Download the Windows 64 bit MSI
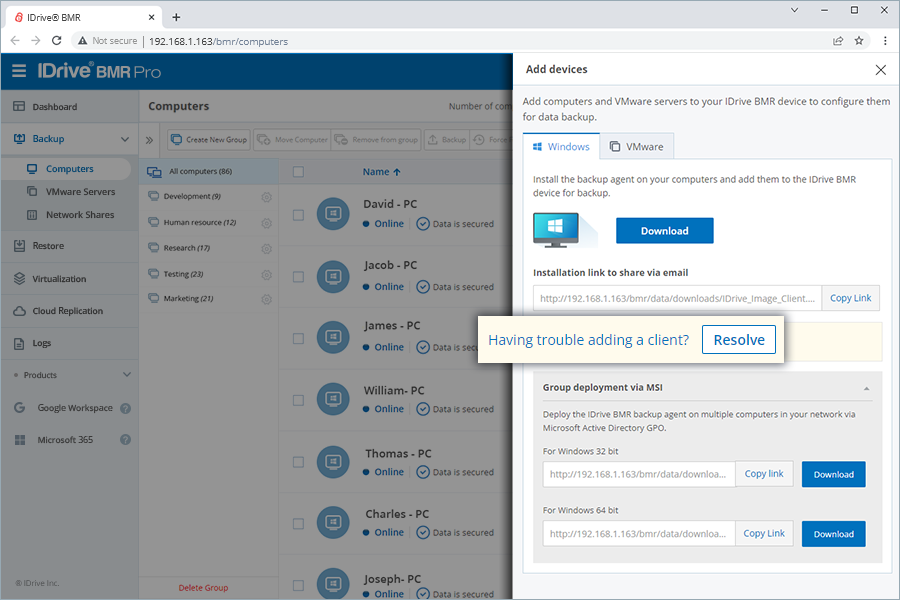The width and height of the screenshot is (900, 600). (x=833, y=534)
